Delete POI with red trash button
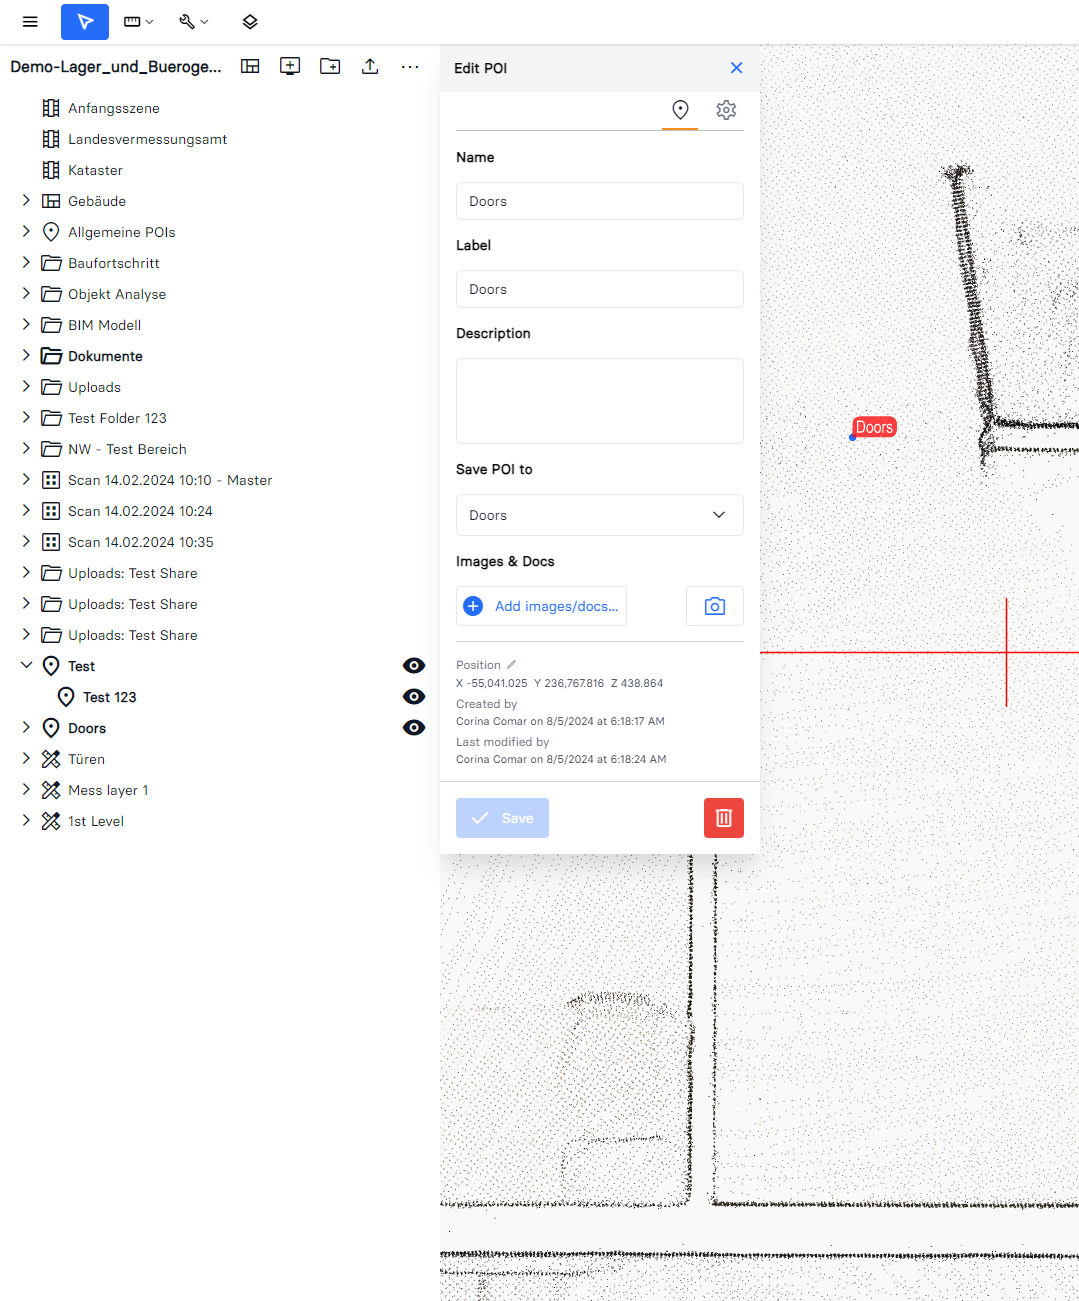Viewport: 1079px width, 1301px height. click(x=723, y=818)
